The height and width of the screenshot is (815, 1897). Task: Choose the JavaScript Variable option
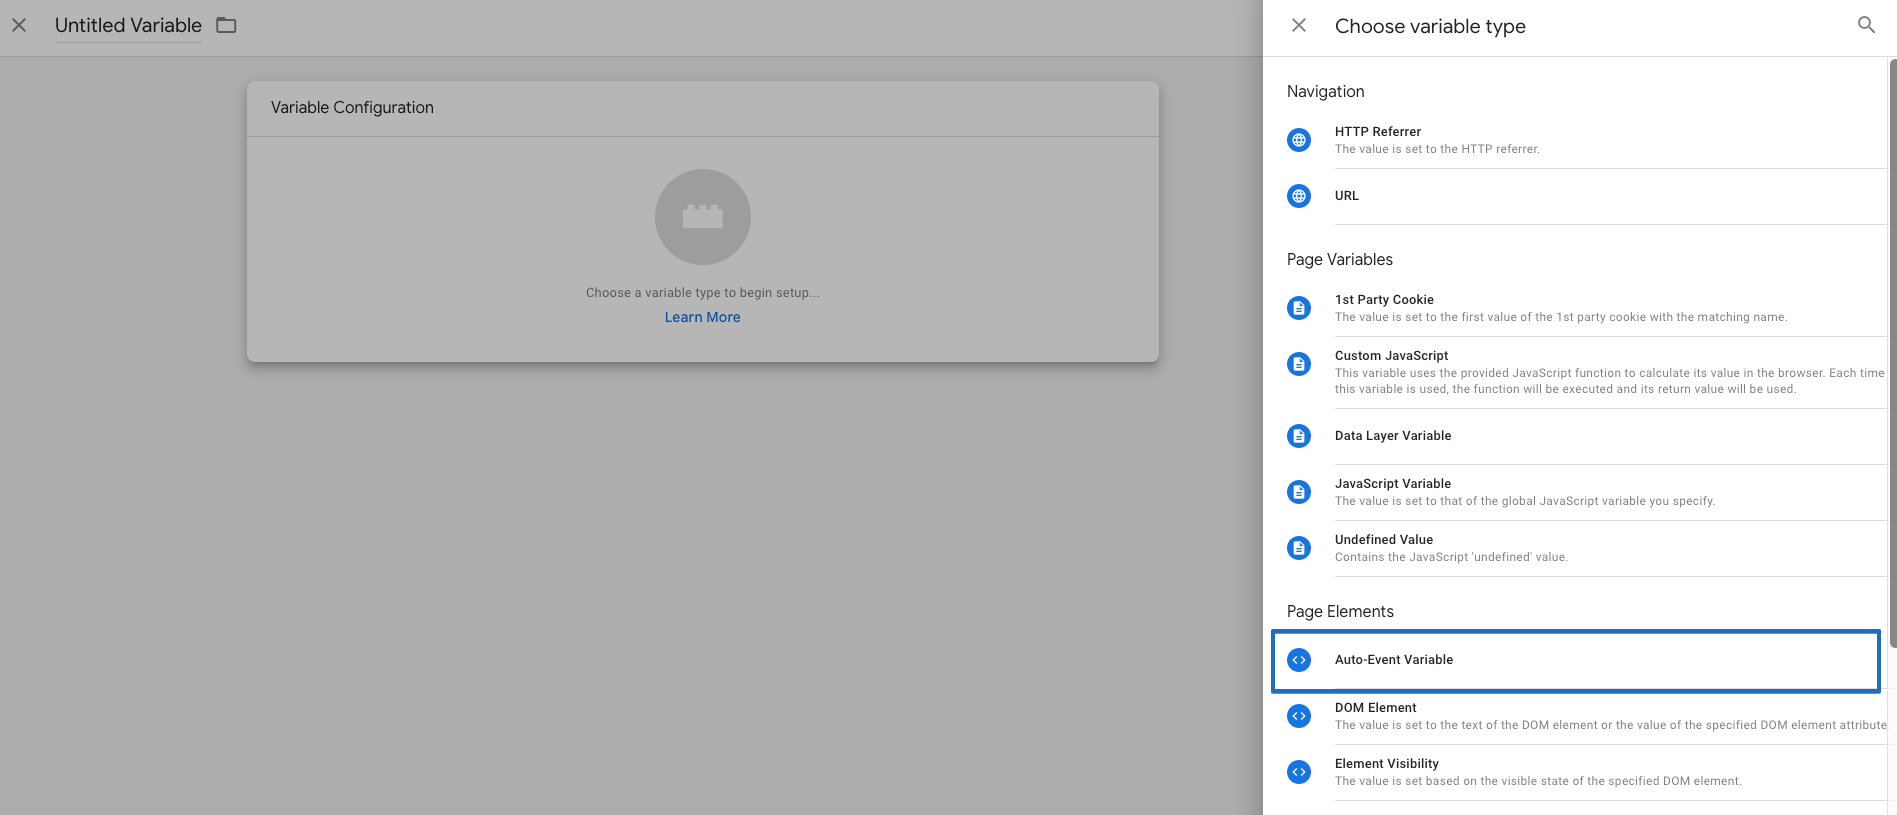[1392, 484]
